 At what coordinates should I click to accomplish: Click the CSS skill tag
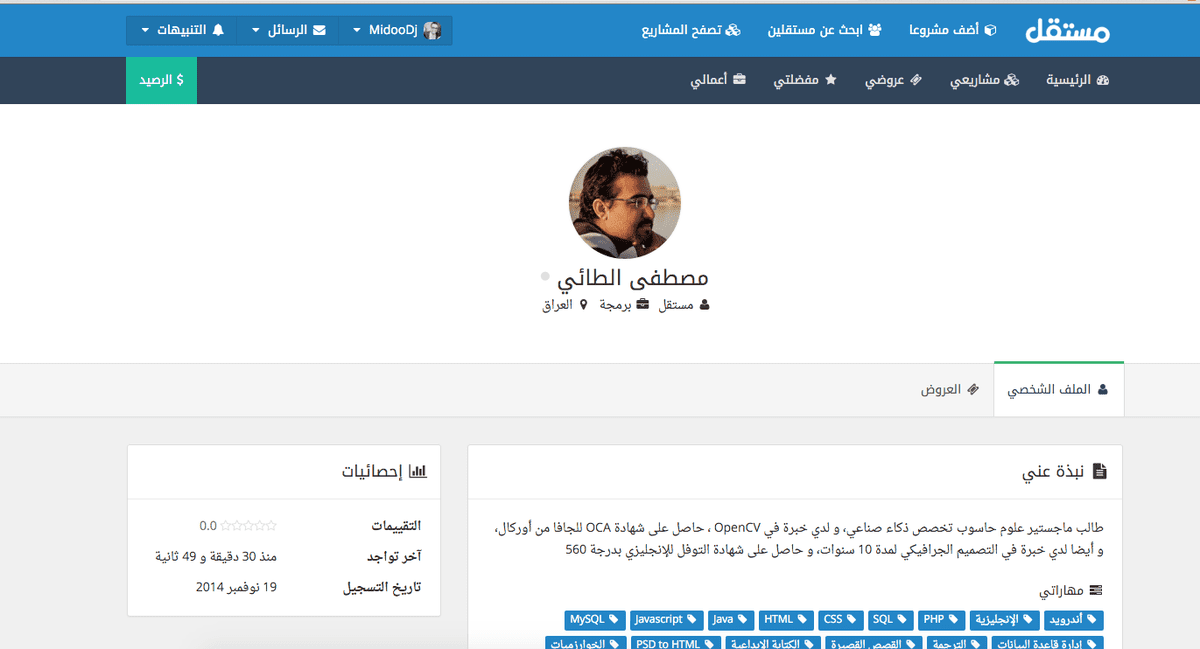pyautogui.click(x=840, y=620)
